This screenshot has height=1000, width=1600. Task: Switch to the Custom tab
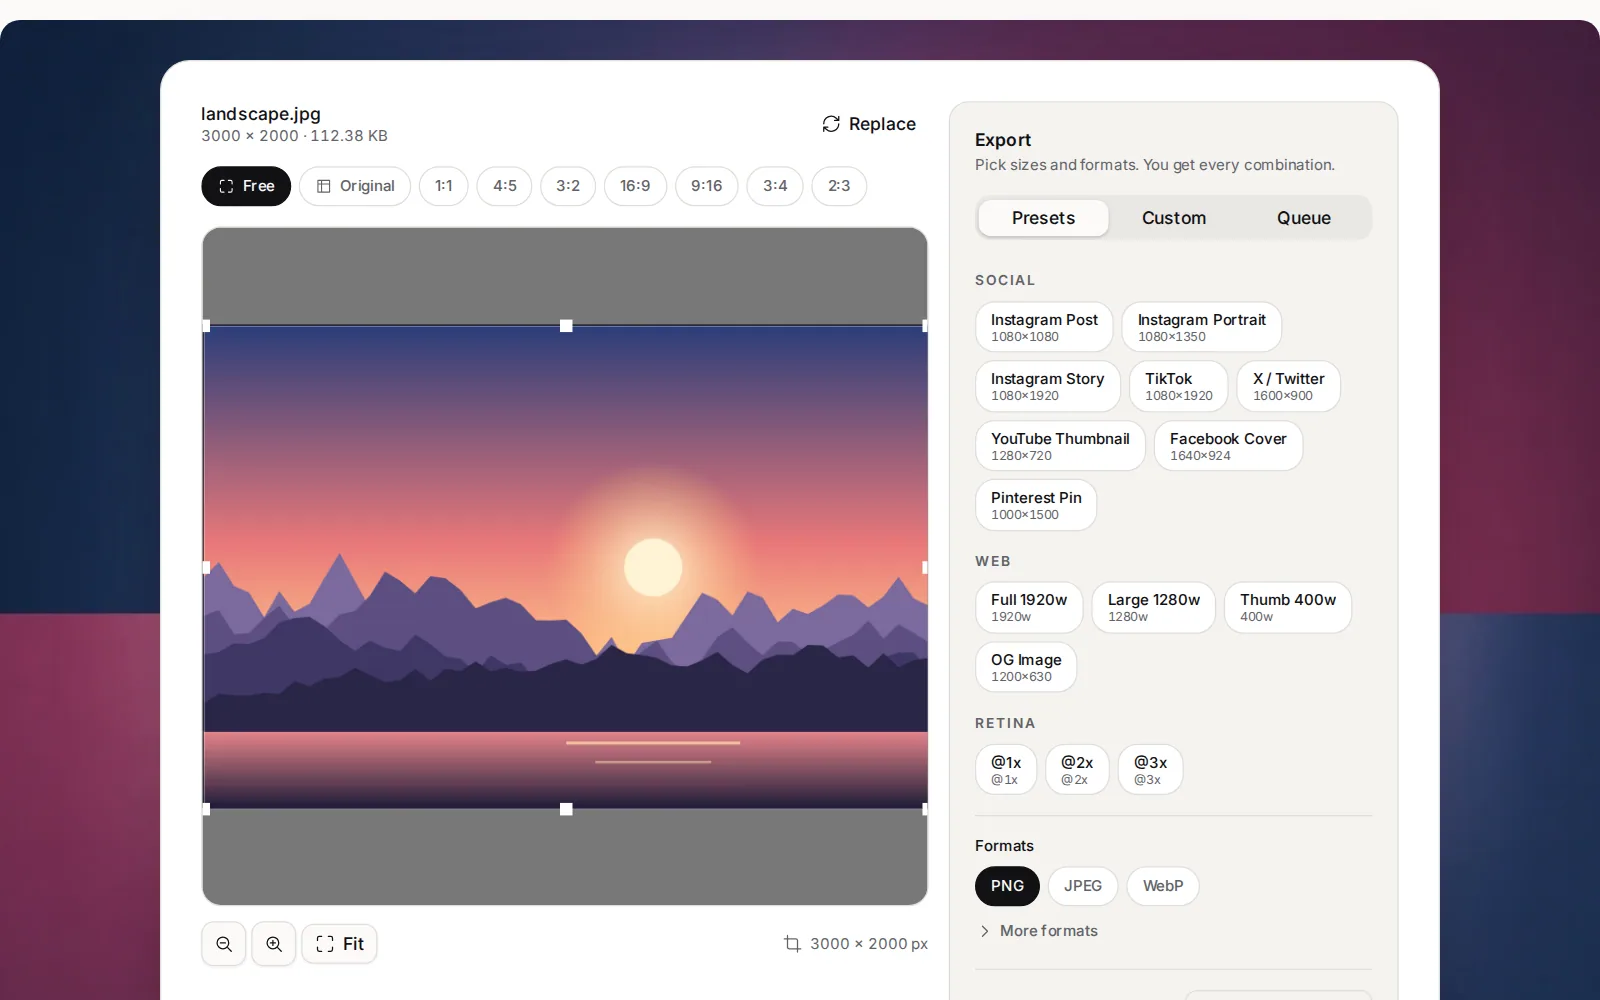point(1174,218)
